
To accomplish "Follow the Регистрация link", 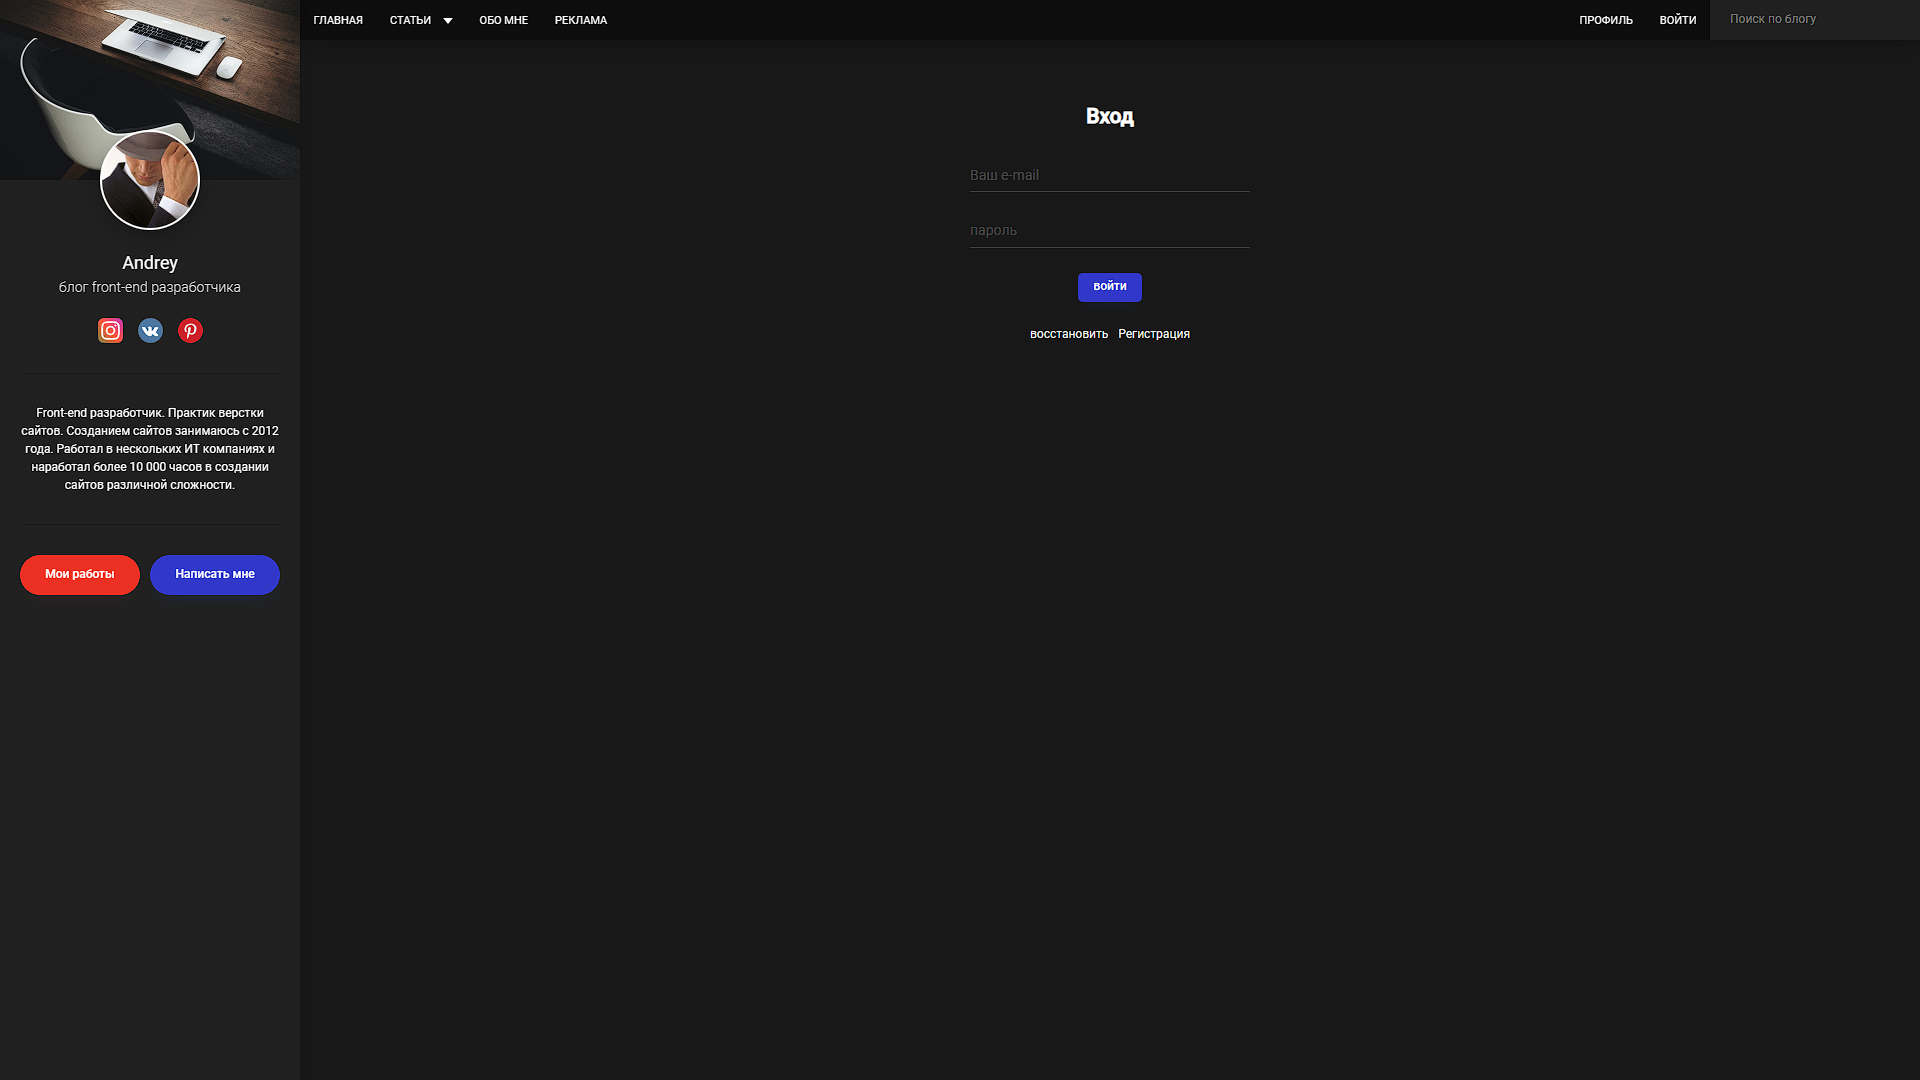I will click(1154, 334).
